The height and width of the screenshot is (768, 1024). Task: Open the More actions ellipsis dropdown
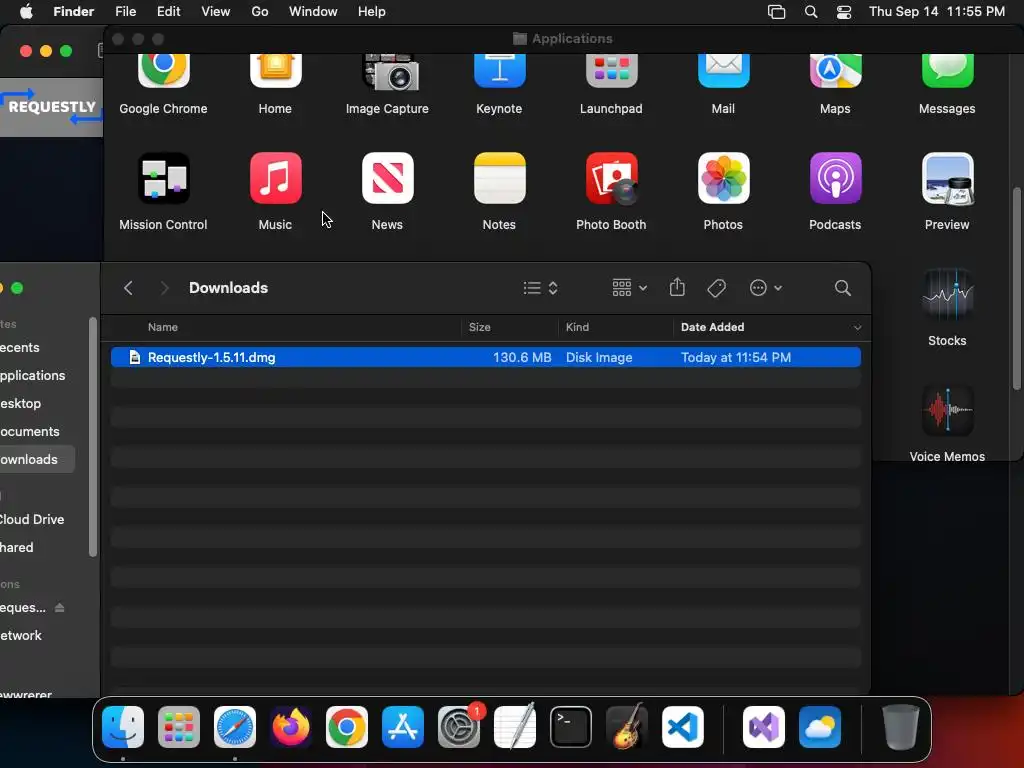tap(765, 288)
